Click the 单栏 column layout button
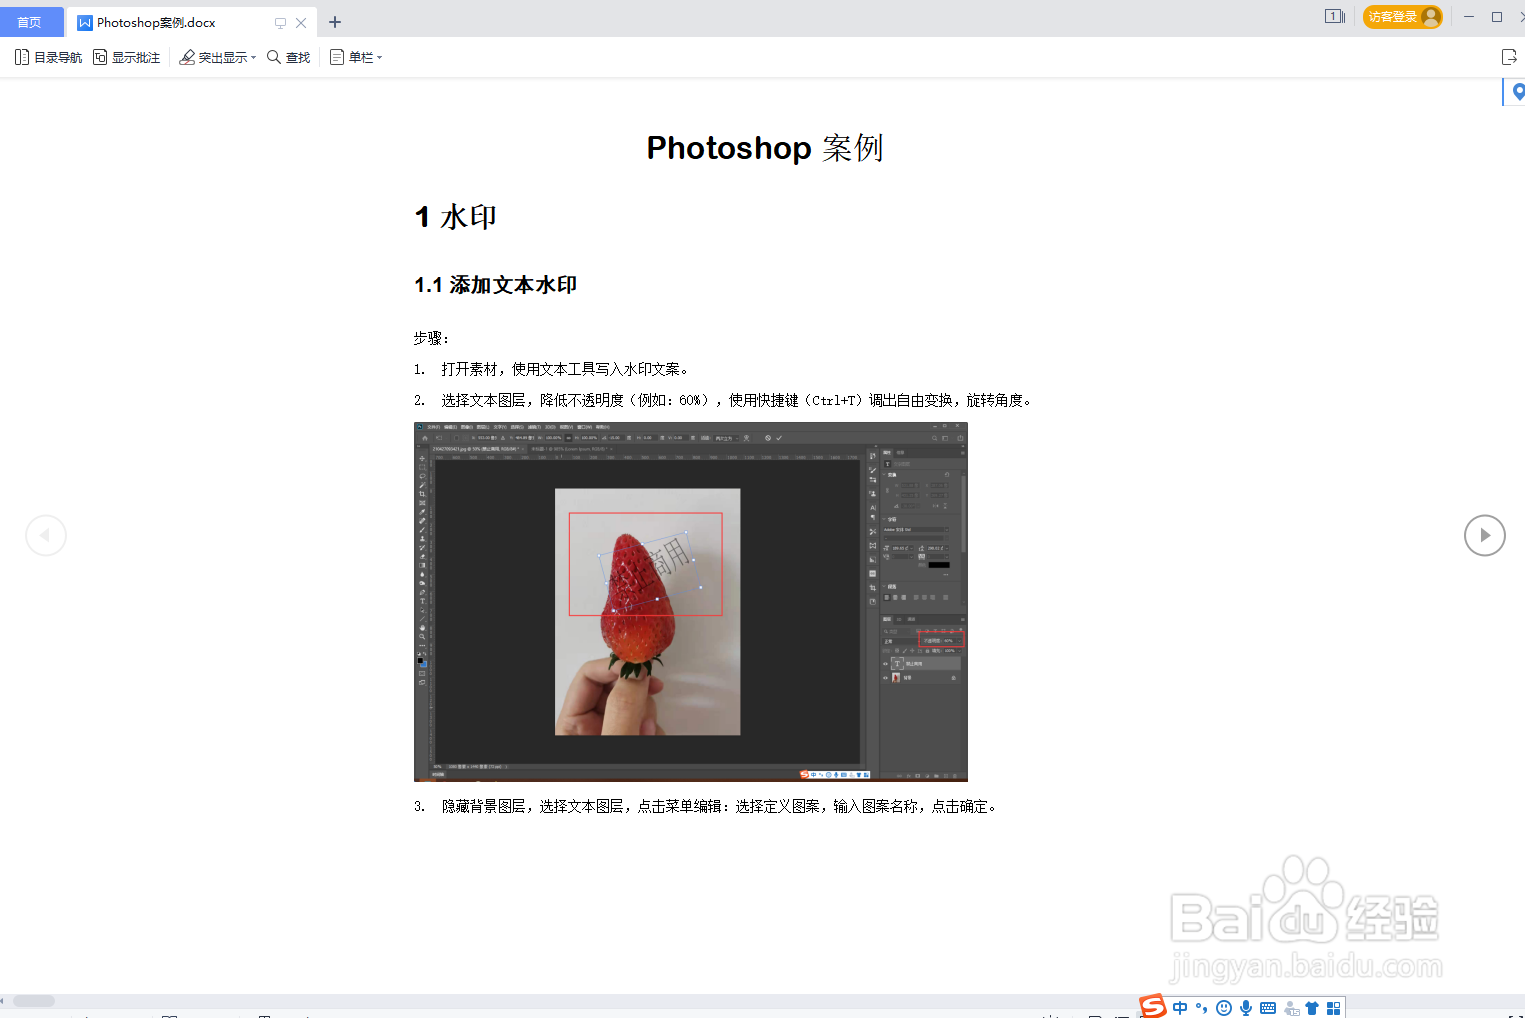The image size is (1525, 1018). 351,57
